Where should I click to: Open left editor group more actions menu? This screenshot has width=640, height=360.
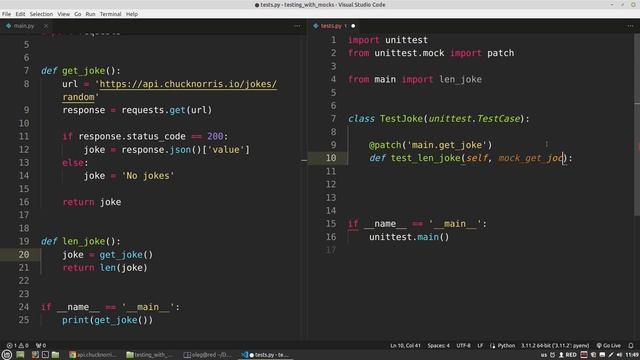point(297,26)
